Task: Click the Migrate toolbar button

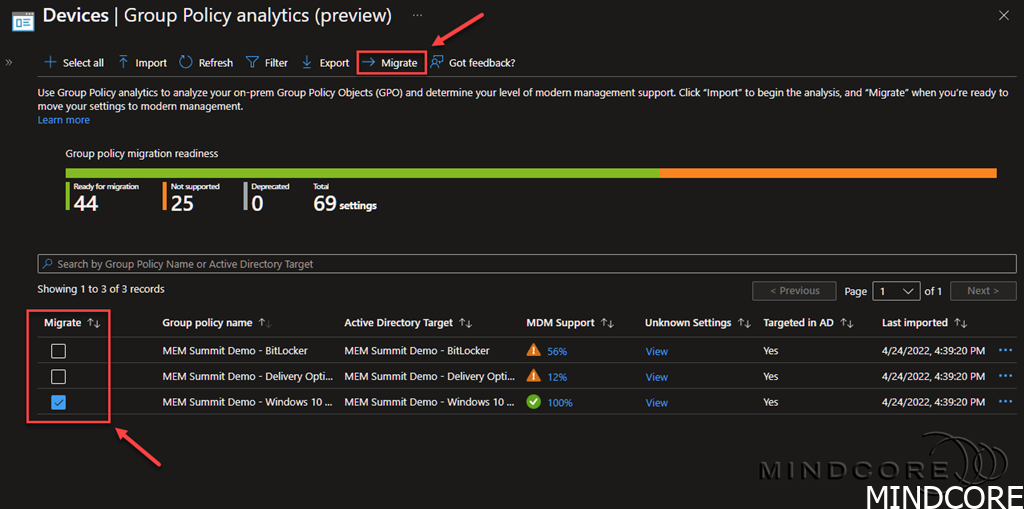Action: coord(391,62)
